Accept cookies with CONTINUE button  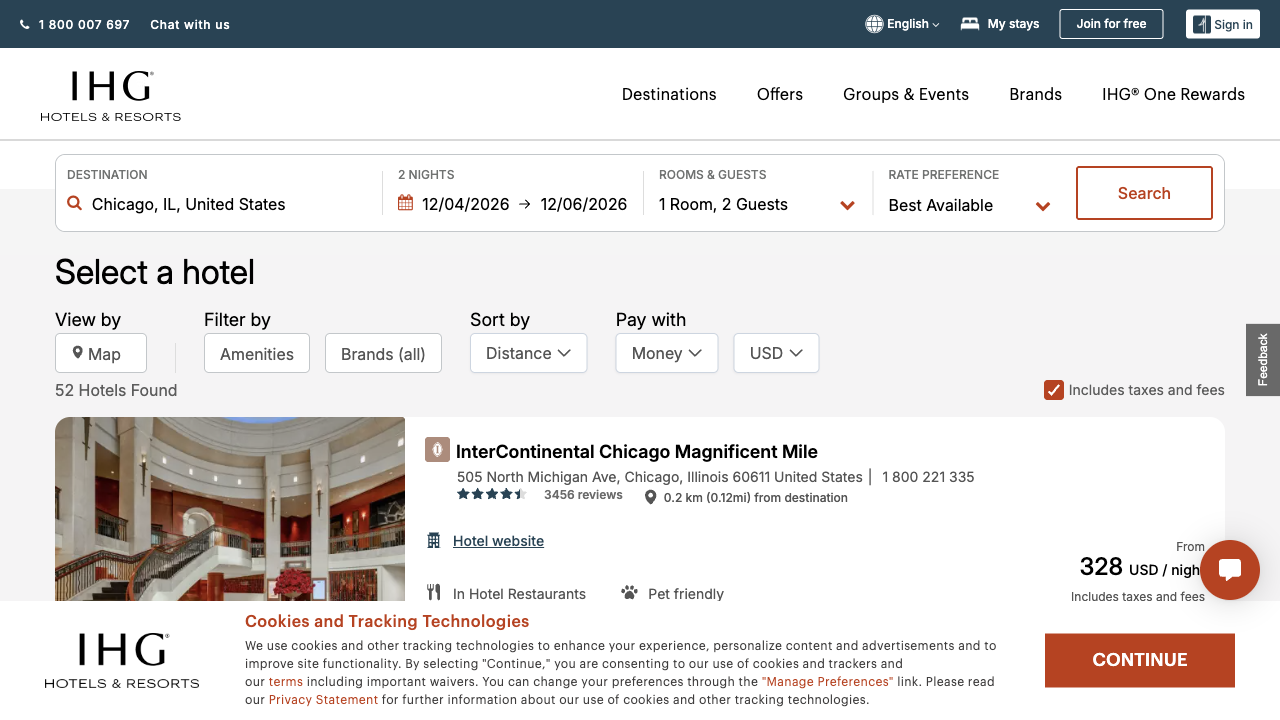[x=1140, y=660]
